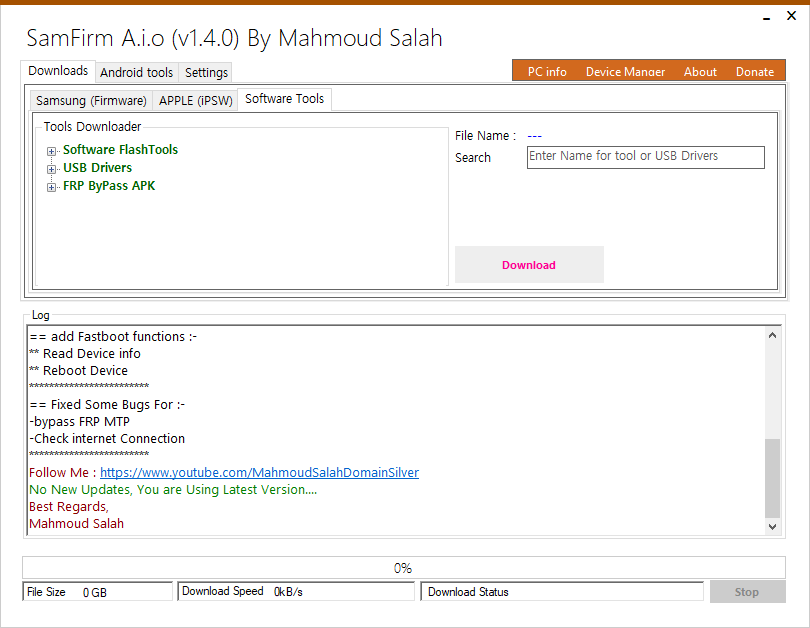Click the Donate button

tap(755, 72)
